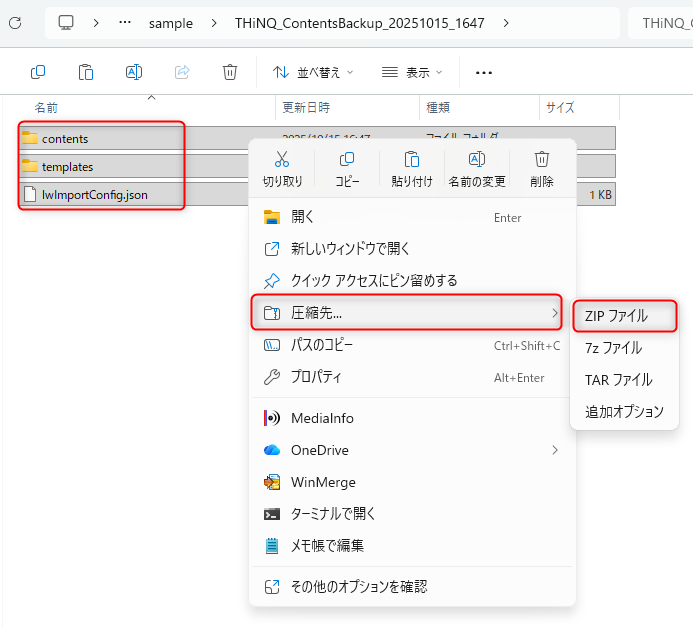The image size is (693, 629).
Task: Click the toolbar Copy icon
Action: click(x=38, y=72)
